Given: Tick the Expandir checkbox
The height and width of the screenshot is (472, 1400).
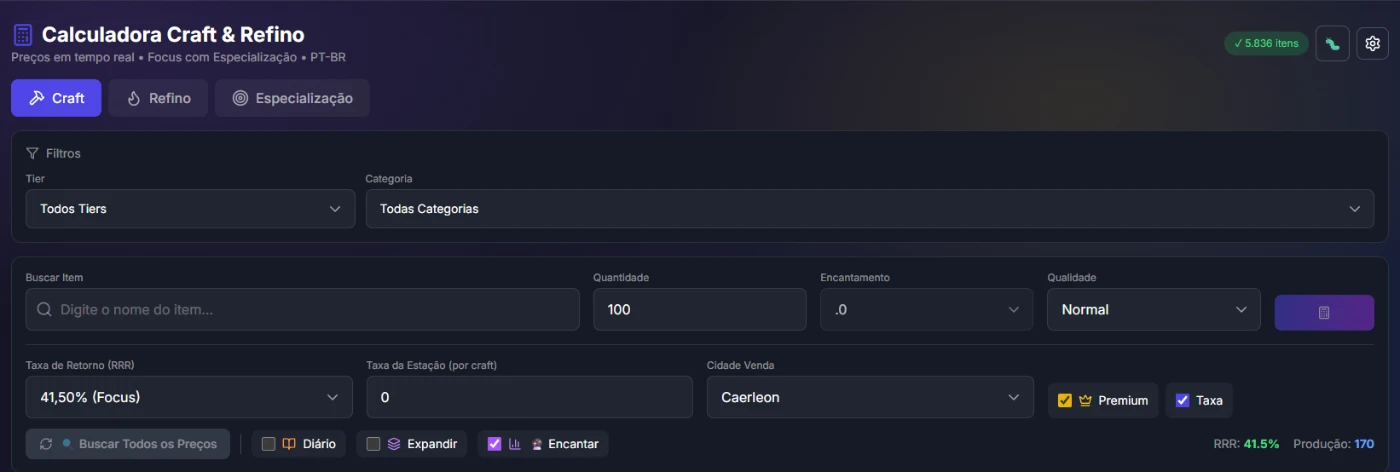Looking at the screenshot, I should pos(373,444).
